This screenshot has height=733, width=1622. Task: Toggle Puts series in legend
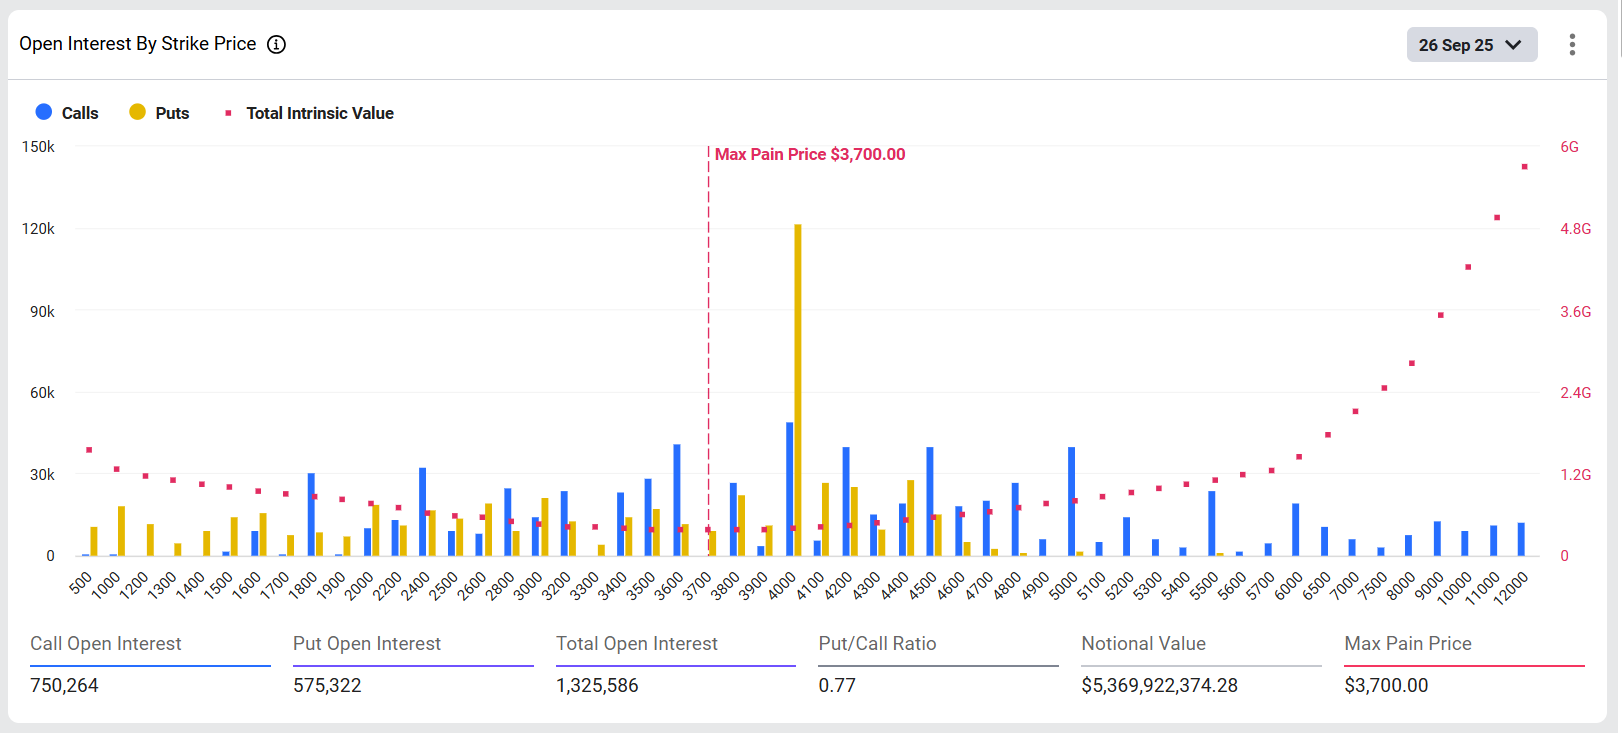172,113
